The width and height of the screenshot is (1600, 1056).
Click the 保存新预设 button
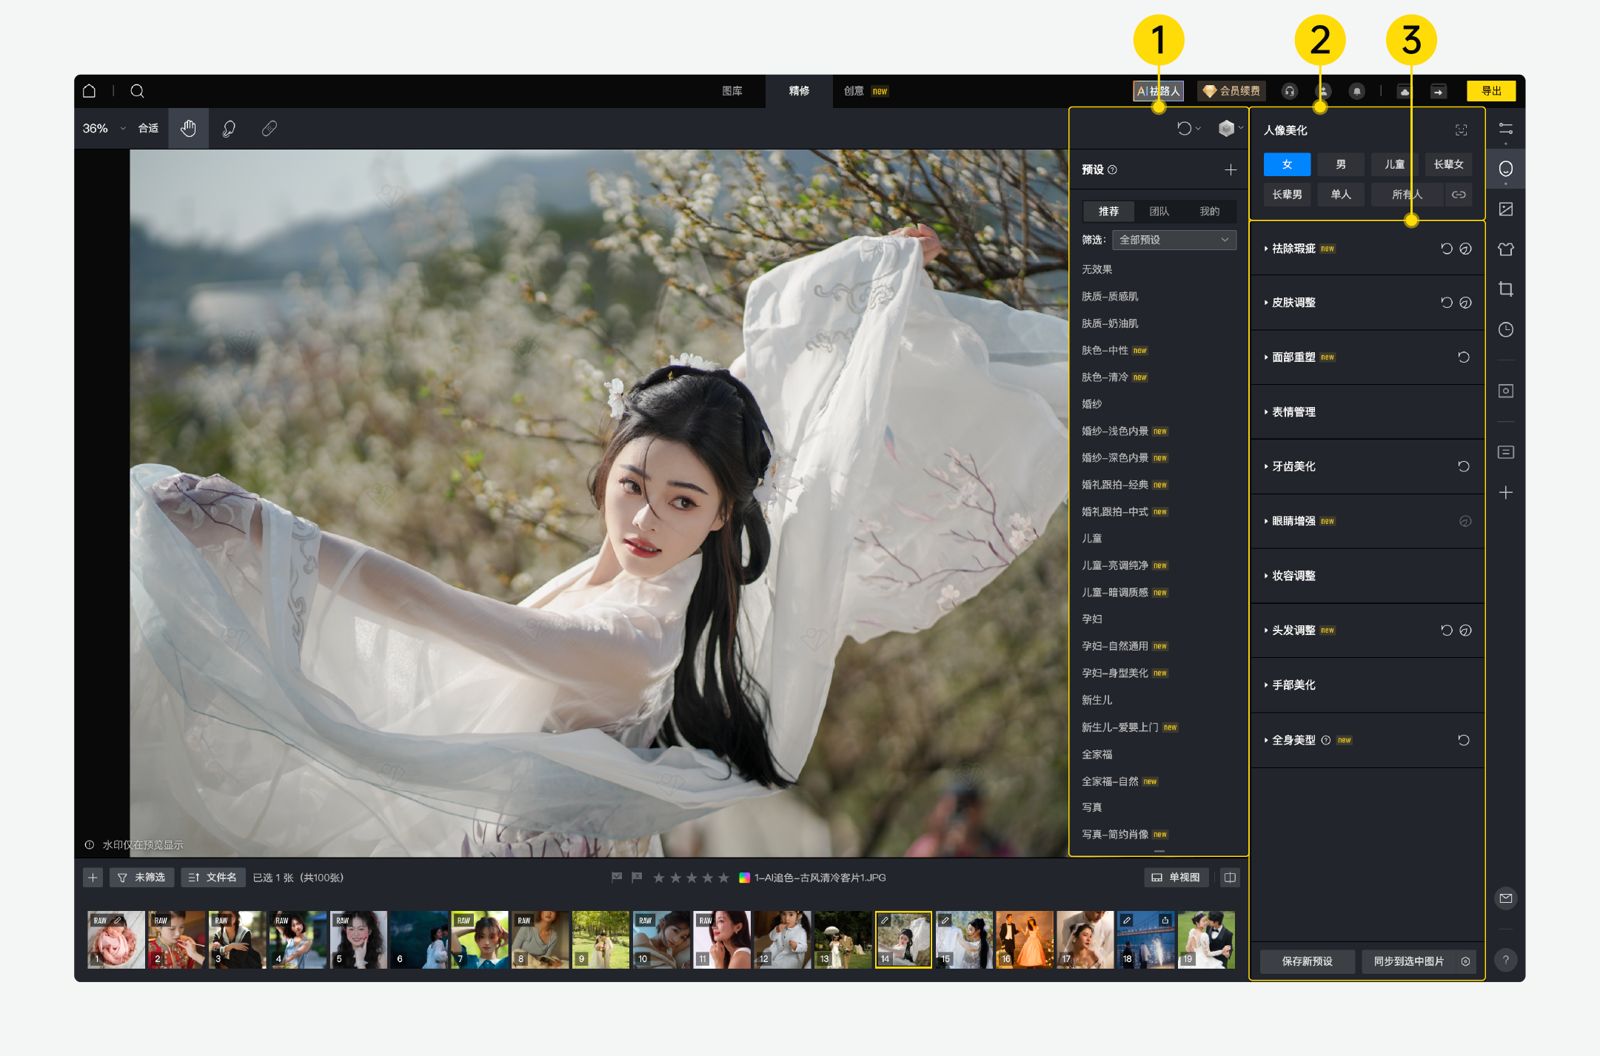(x=1307, y=962)
